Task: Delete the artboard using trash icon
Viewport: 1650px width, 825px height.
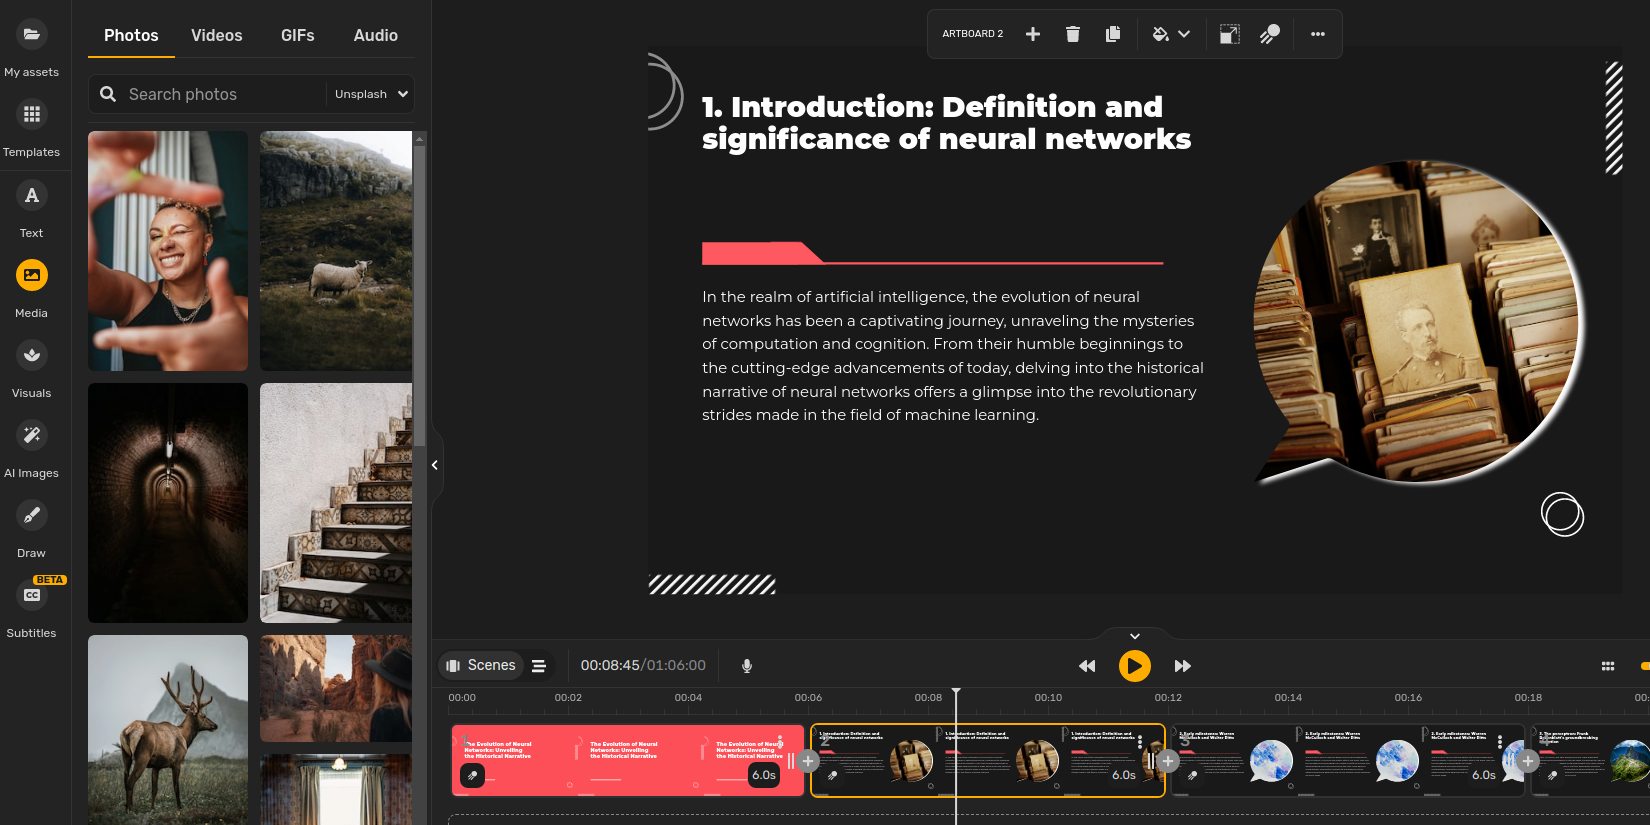Action: pyautogui.click(x=1073, y=34)
